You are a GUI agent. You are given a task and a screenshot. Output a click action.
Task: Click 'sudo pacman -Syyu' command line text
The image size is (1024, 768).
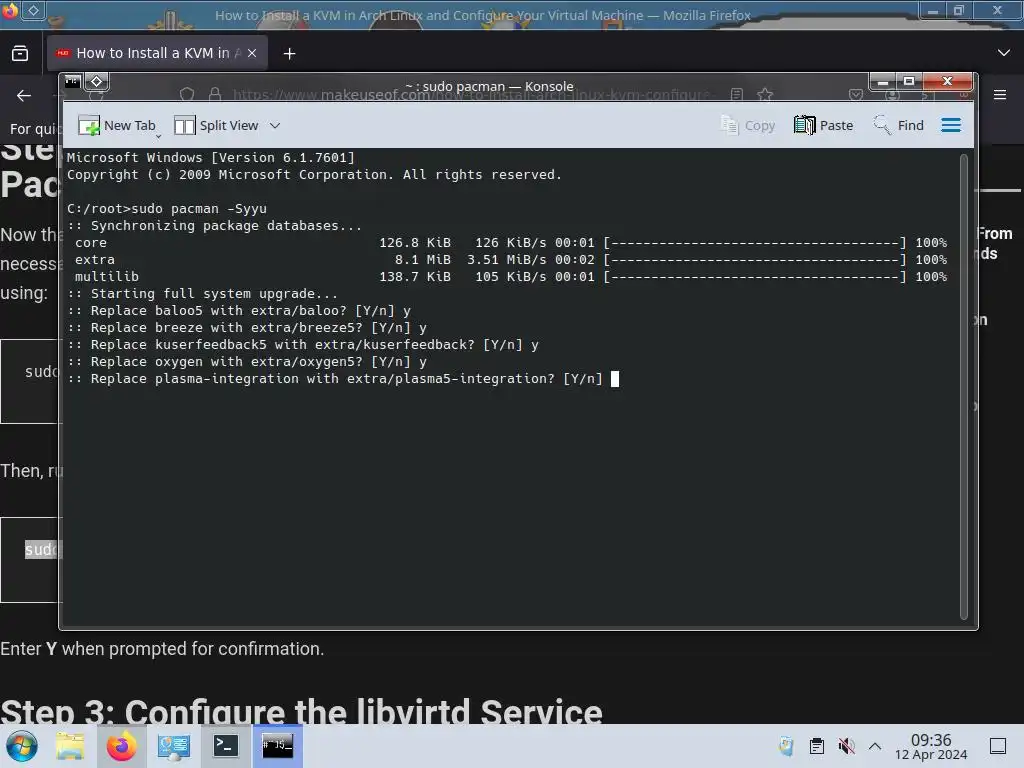tap(199, 209)
